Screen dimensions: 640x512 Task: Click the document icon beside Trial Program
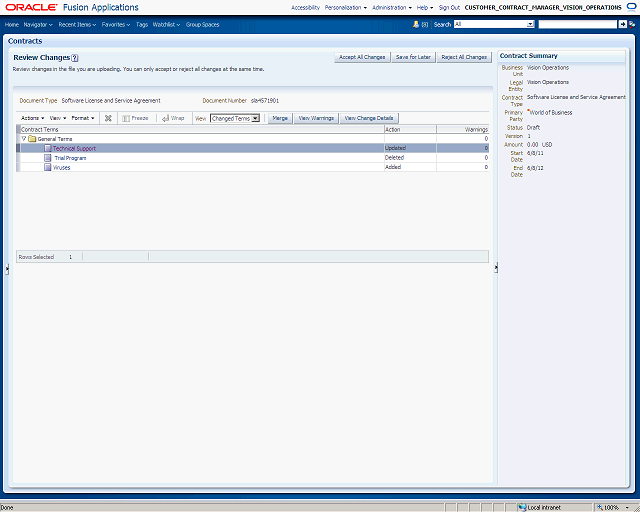[48, 158]
